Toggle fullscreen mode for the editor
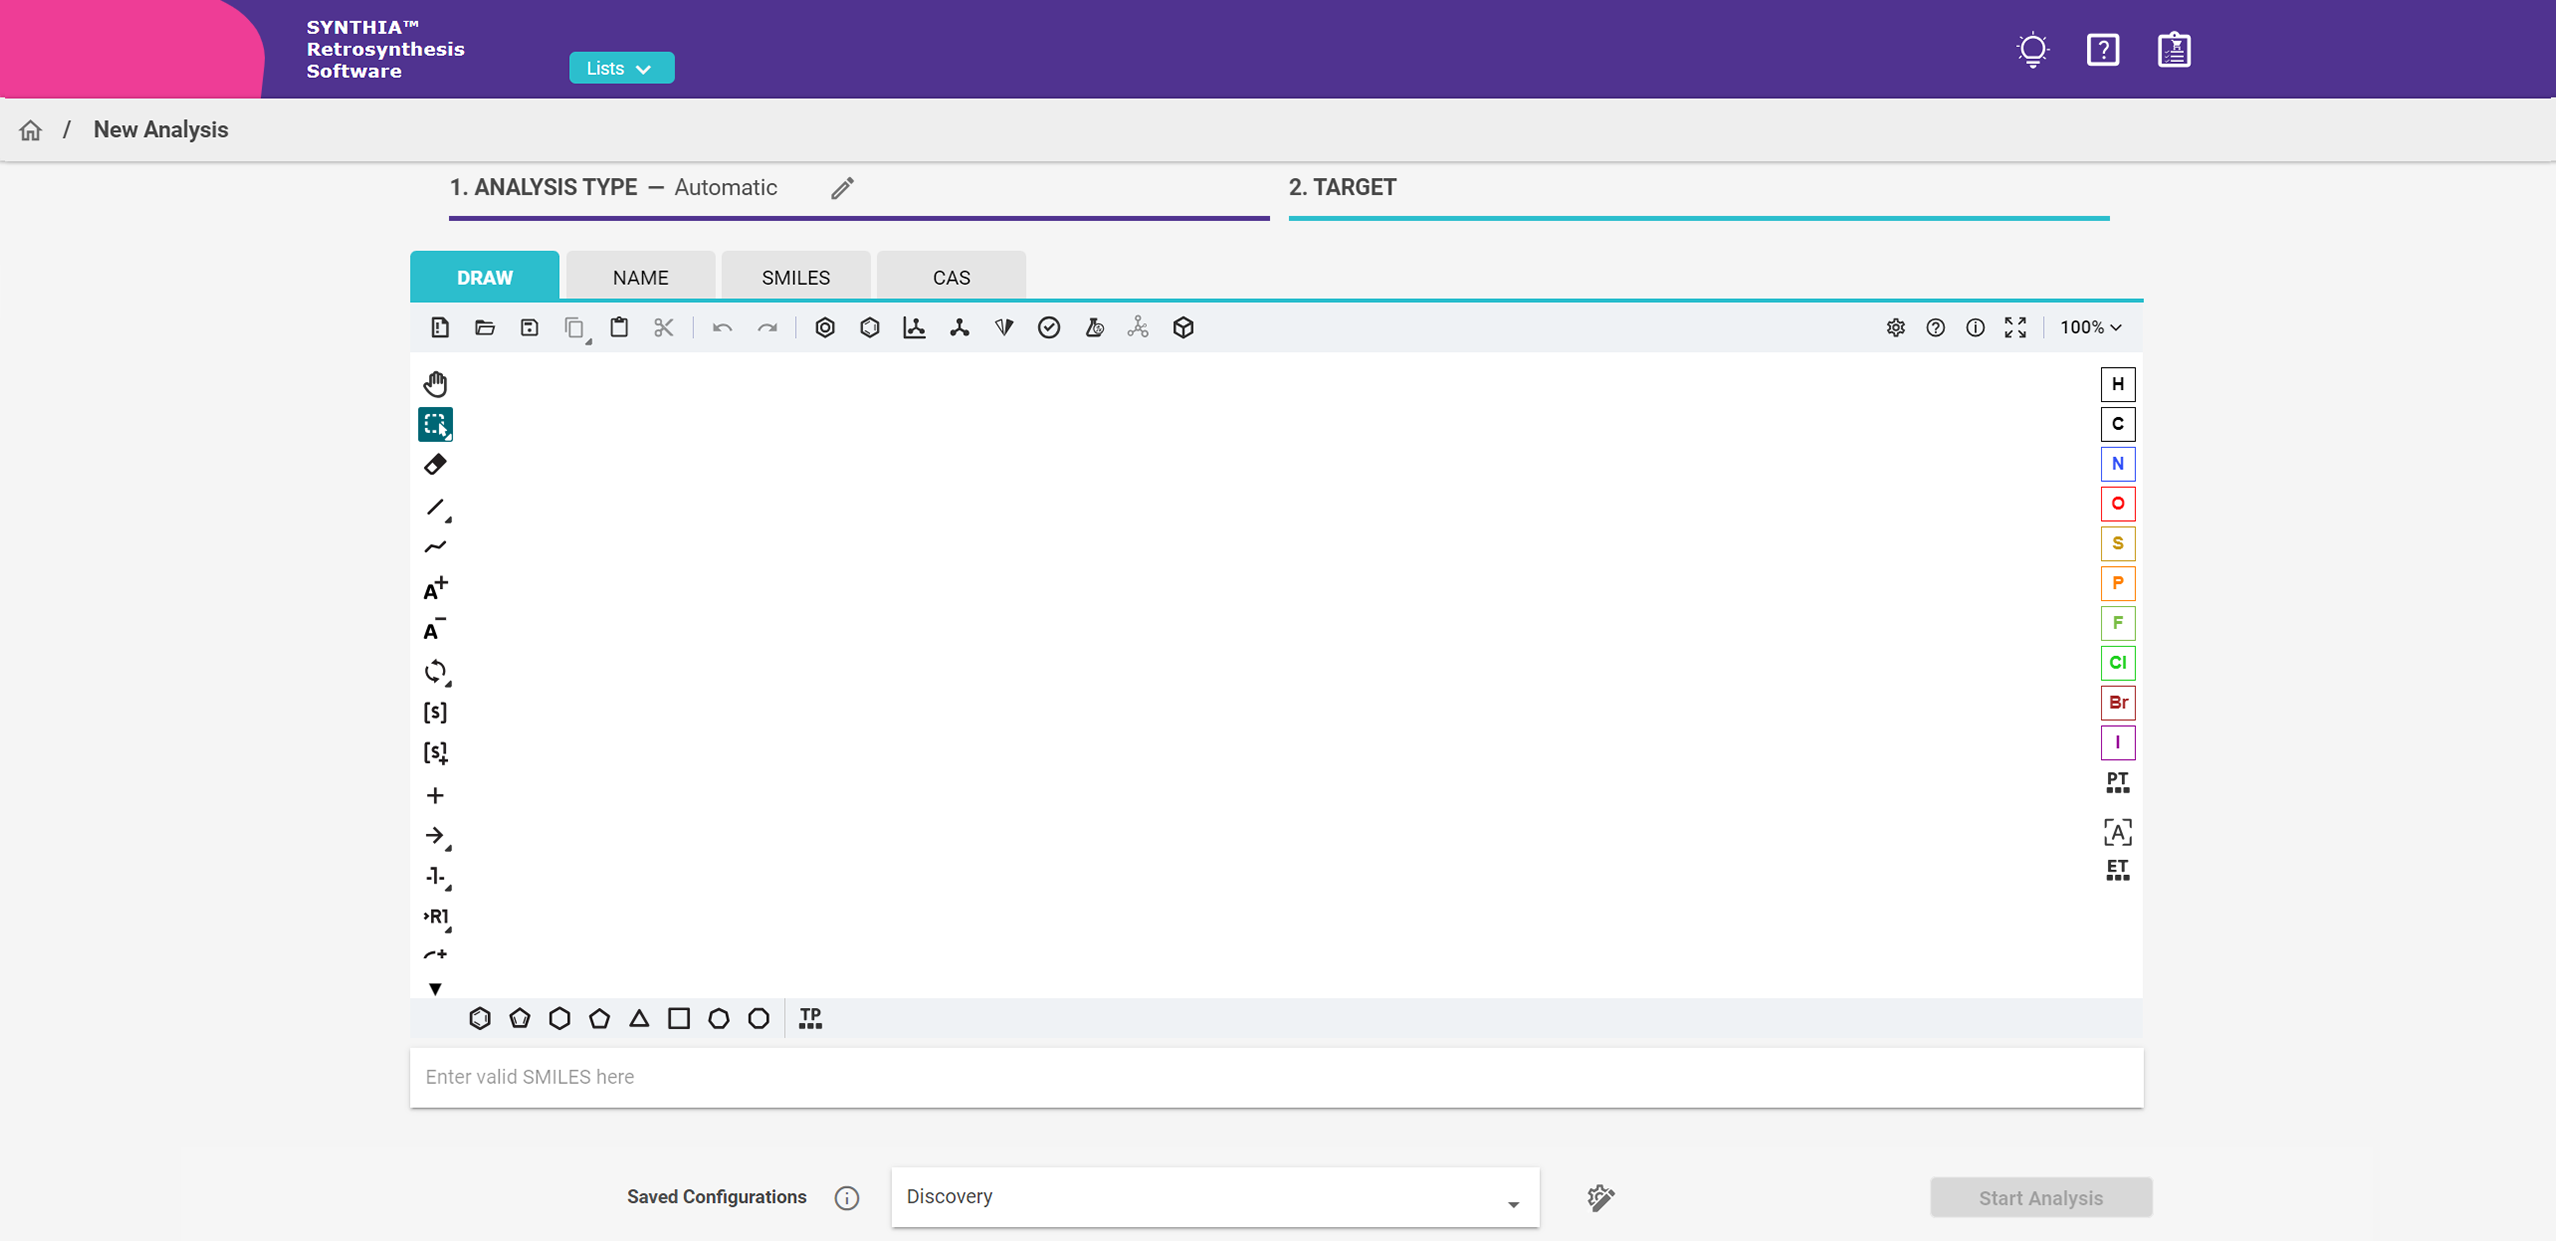Screen dimensions: 2556x1241 tap(2015, 328)
